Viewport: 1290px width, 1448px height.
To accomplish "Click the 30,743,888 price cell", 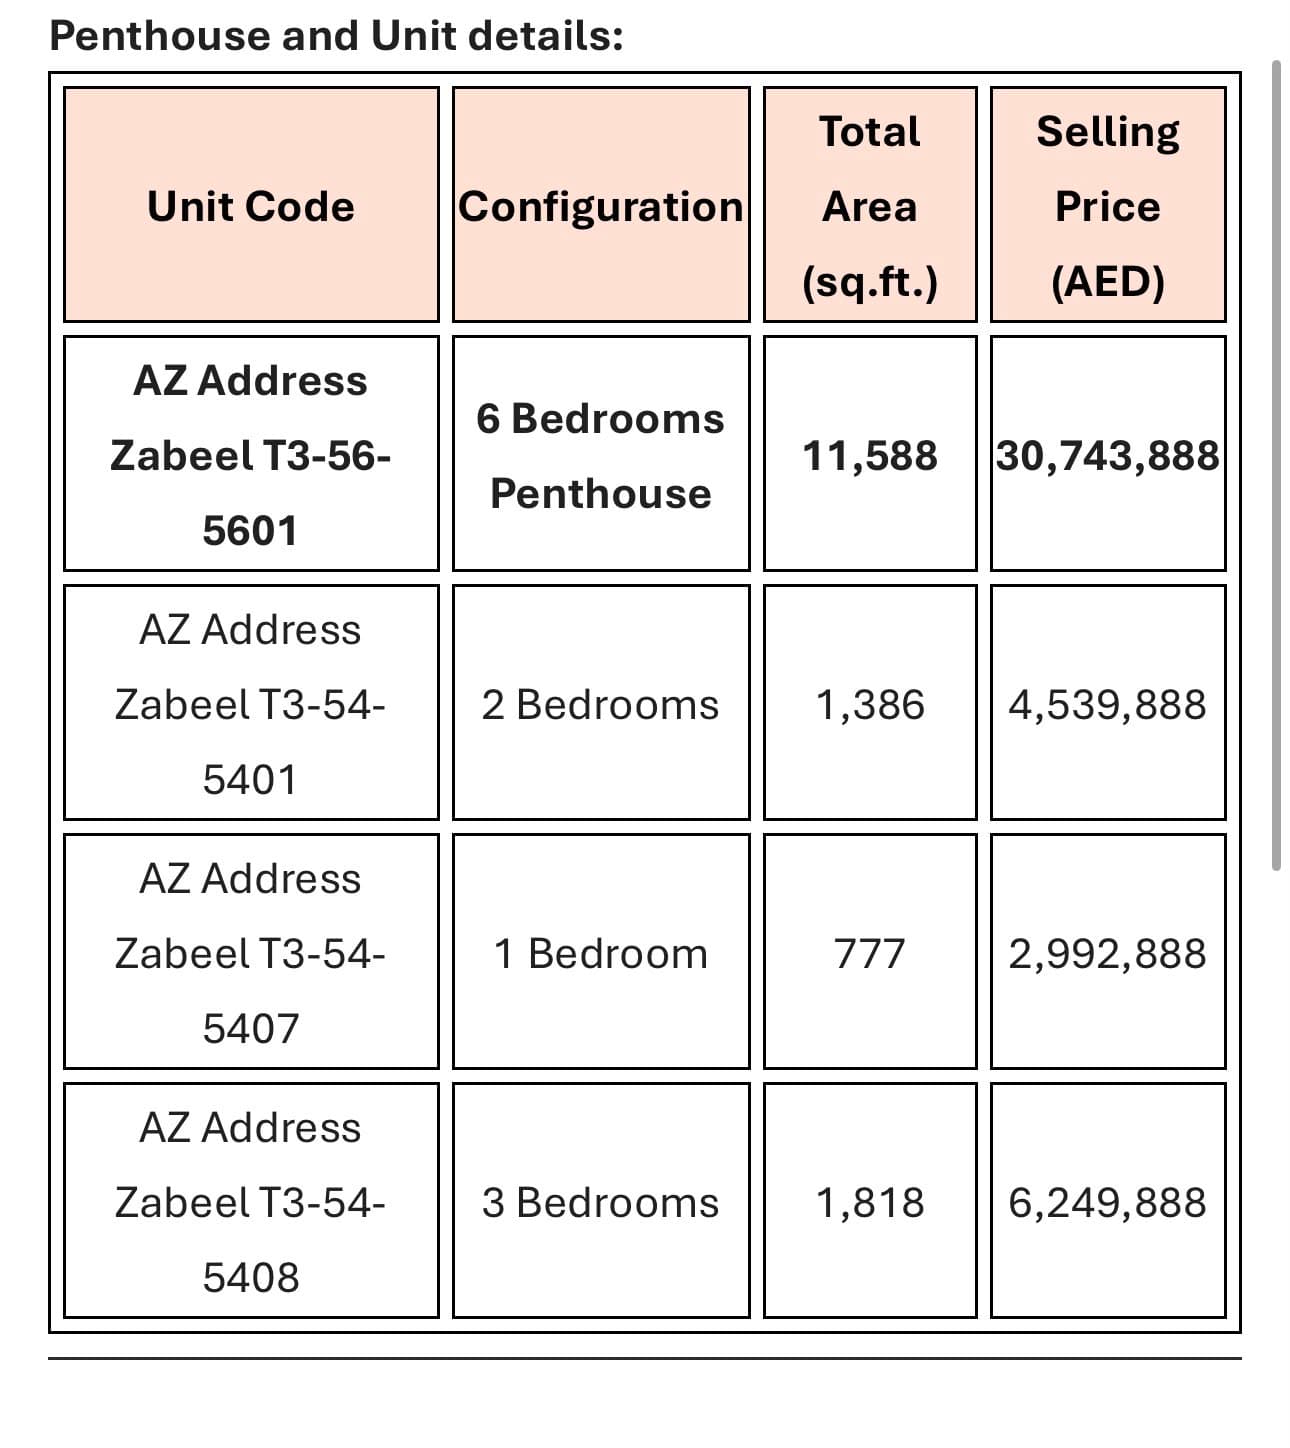I will [x=1108, y=453].
